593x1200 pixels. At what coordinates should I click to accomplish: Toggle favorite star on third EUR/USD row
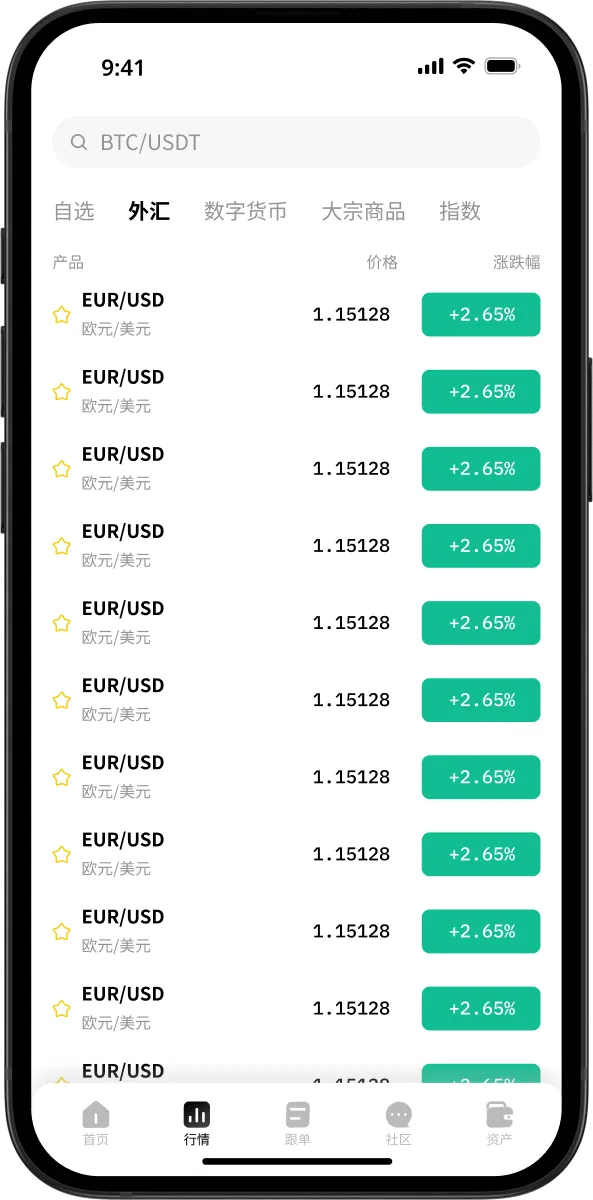[x=61, y=469]
